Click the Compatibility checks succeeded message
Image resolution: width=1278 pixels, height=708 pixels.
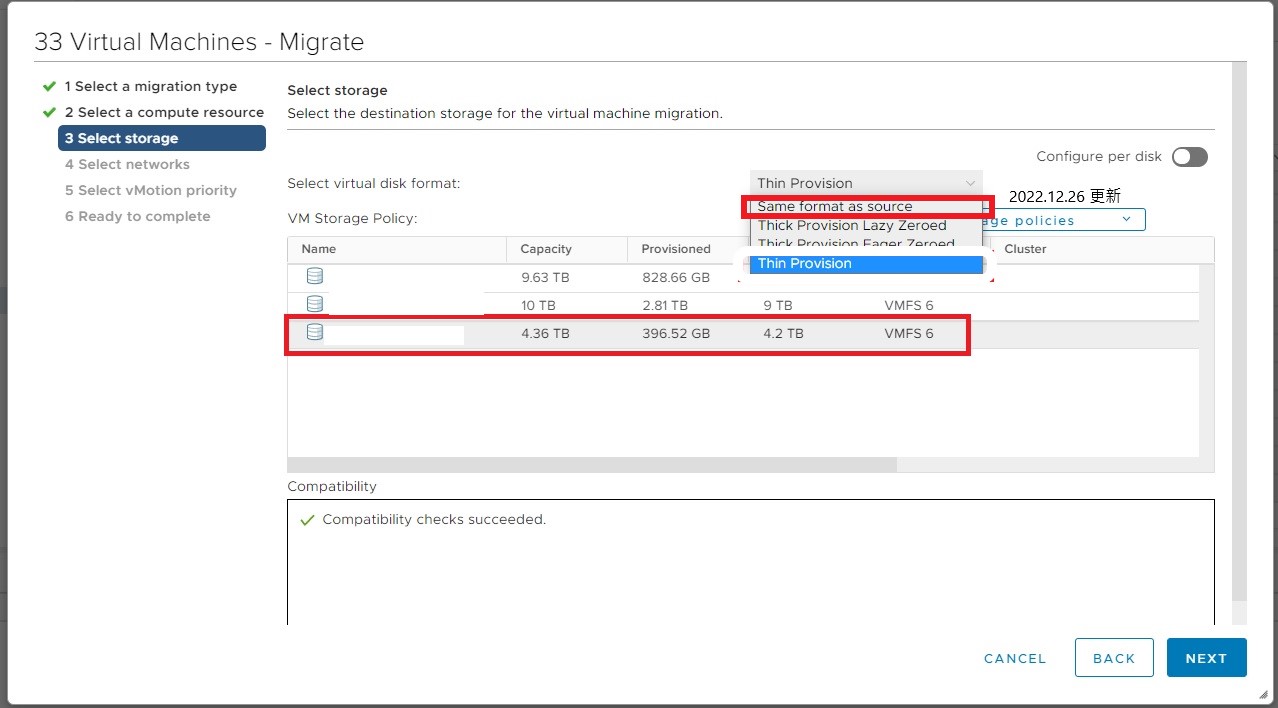click(434, 520)
